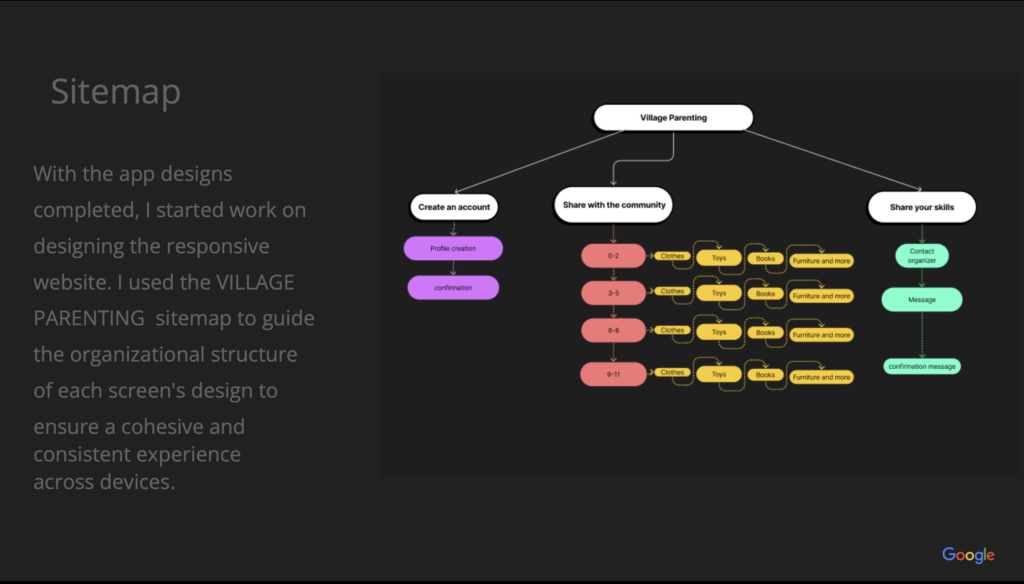Screen dimensions: 1024x584
Task: Click the green confirmation message node
Action: click(x=922, y=366)
